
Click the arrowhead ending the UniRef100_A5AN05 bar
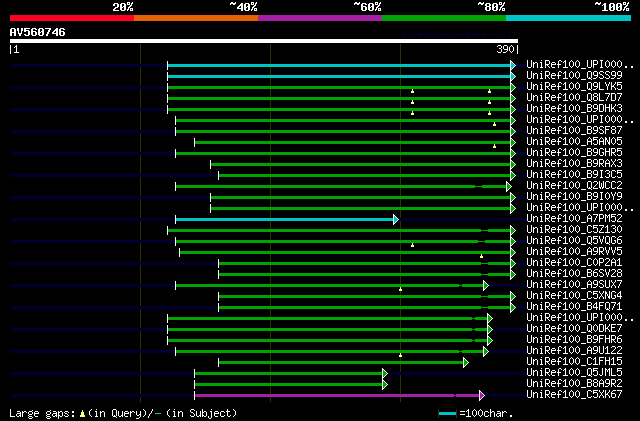pyautogui.click(x=513, y=143)
